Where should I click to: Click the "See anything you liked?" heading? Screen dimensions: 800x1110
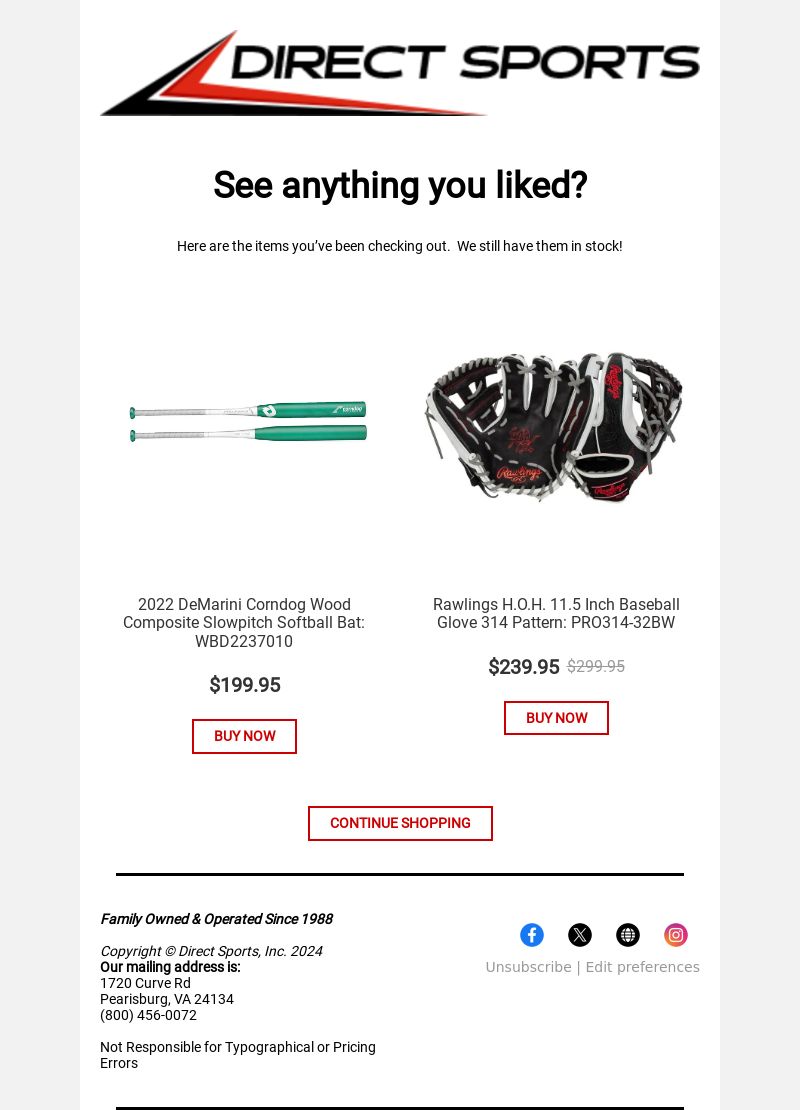tap(400, 185)
